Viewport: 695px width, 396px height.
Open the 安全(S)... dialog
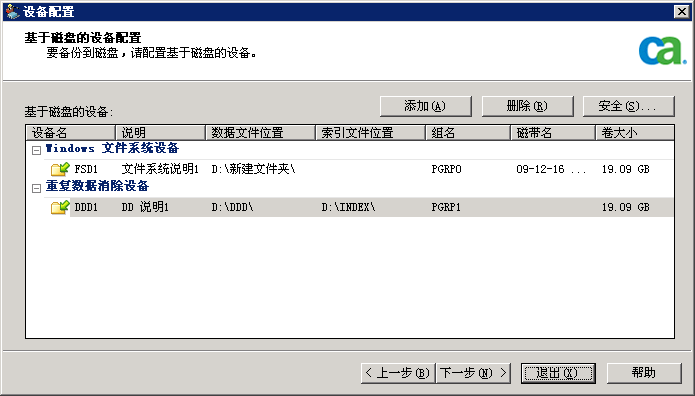click(629, 106)
